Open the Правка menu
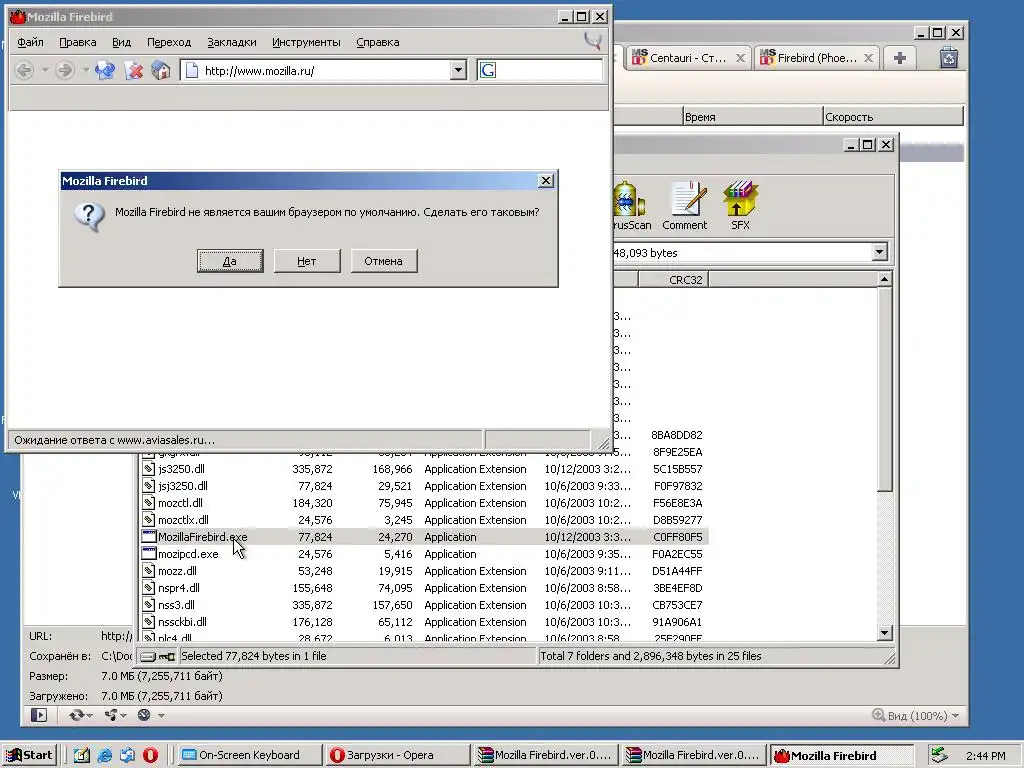 coord(78,42)
